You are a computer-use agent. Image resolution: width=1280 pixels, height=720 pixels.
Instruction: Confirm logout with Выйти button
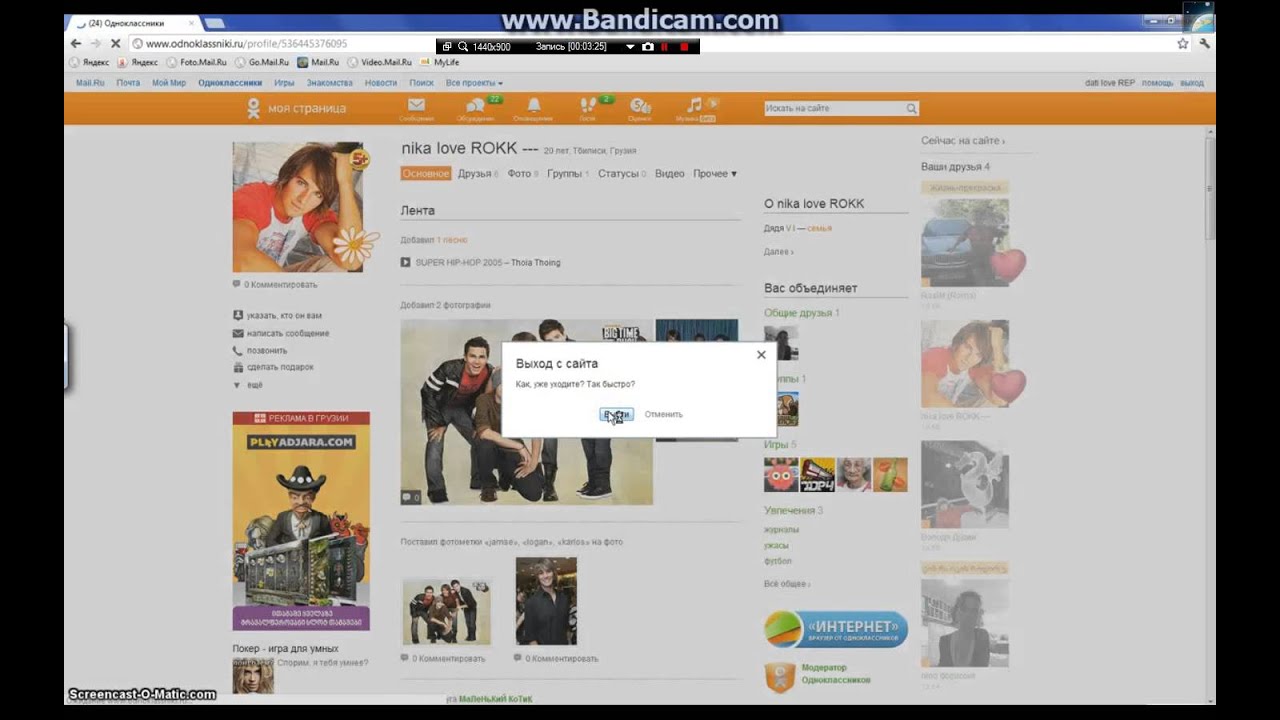616,414
